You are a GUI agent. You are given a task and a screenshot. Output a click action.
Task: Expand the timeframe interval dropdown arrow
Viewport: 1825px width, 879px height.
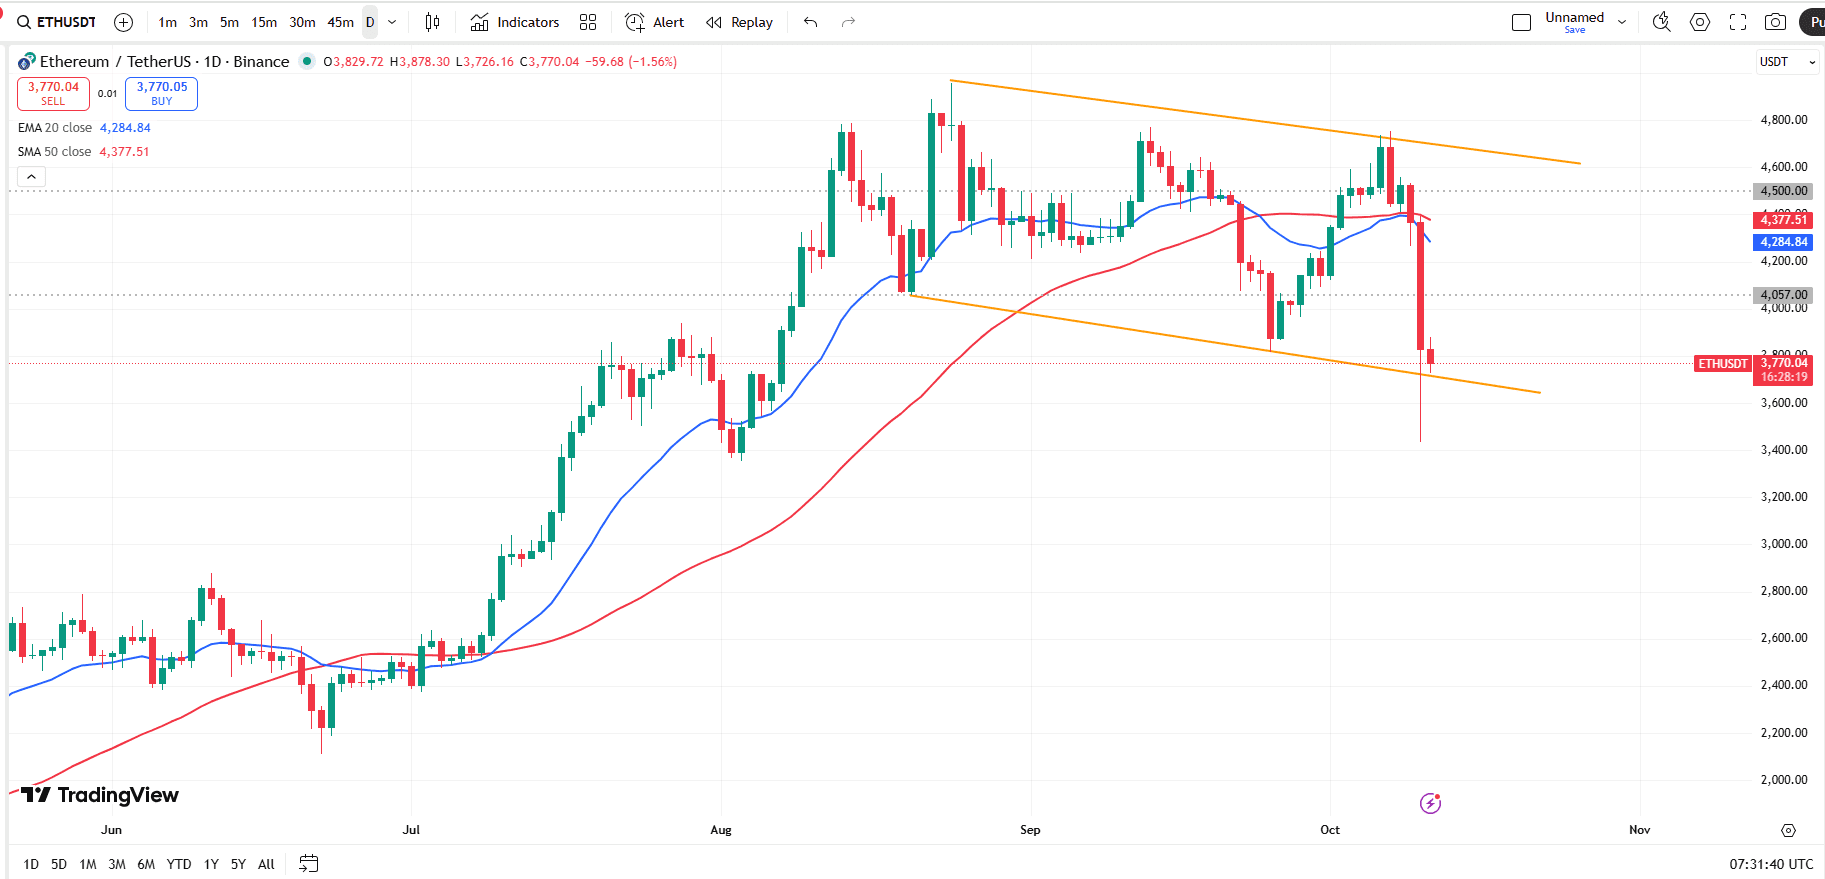(x=392, y=22)
